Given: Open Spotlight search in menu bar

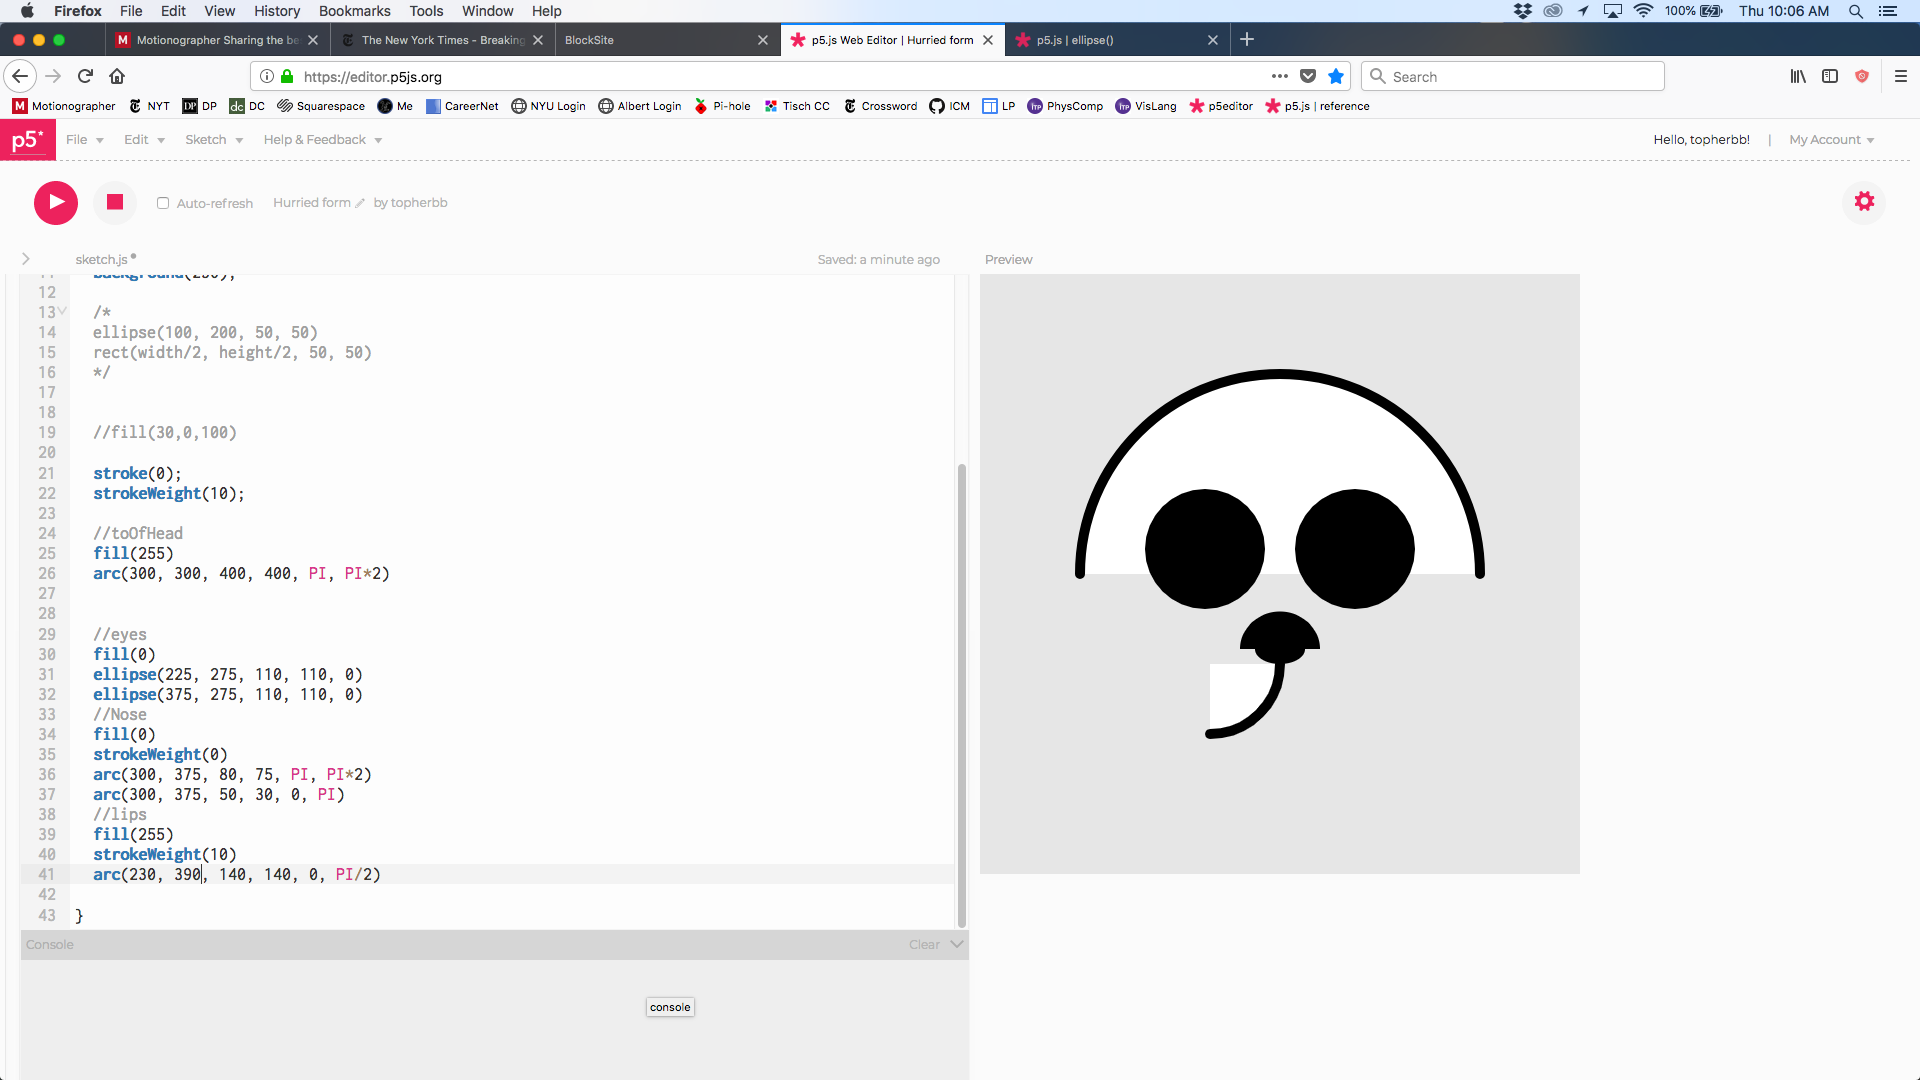Looking at the screenshot, I should point(1855,11).
